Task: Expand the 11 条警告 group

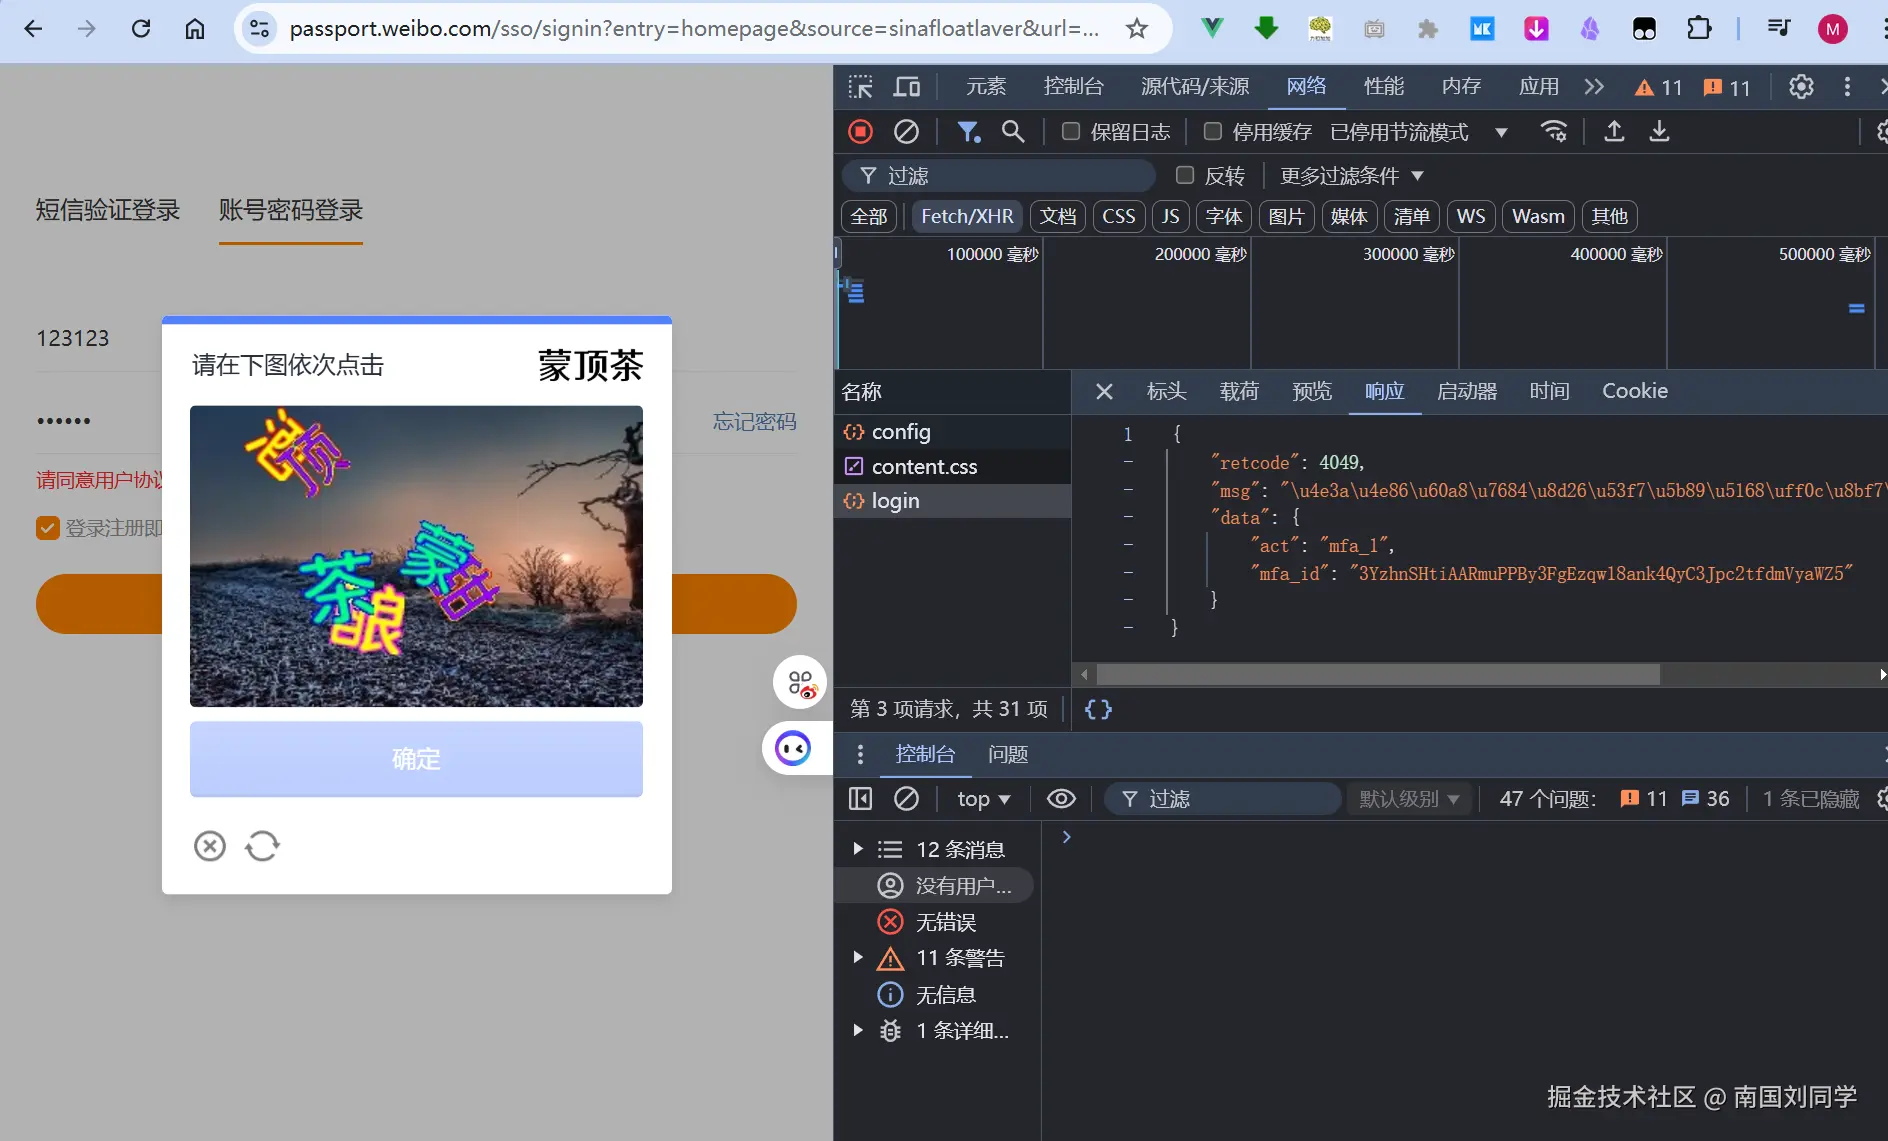Action: 858,957
